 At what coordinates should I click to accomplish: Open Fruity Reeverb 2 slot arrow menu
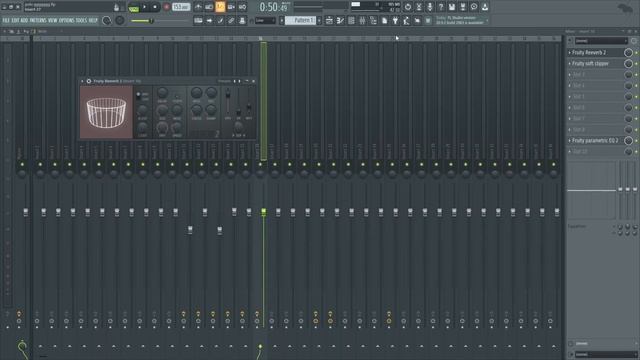click(x=570, y=53)
